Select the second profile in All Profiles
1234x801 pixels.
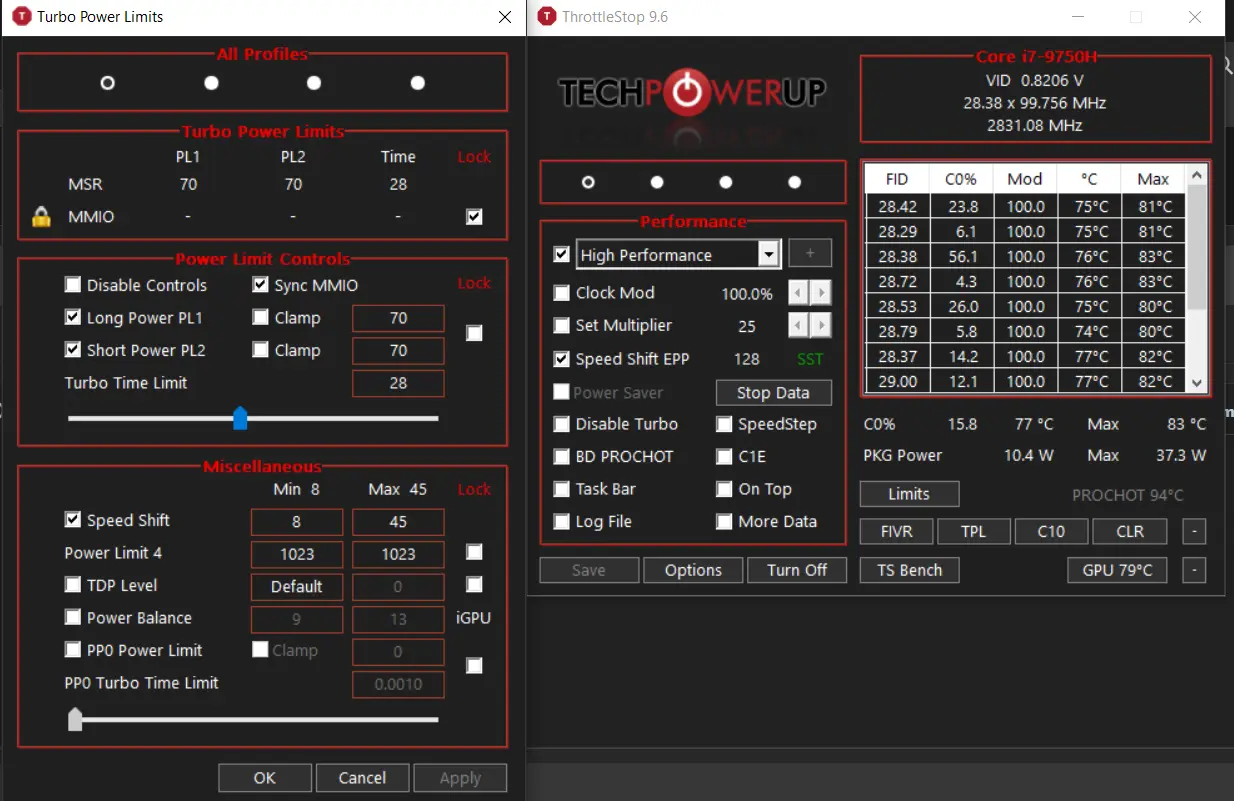point(211,83)
